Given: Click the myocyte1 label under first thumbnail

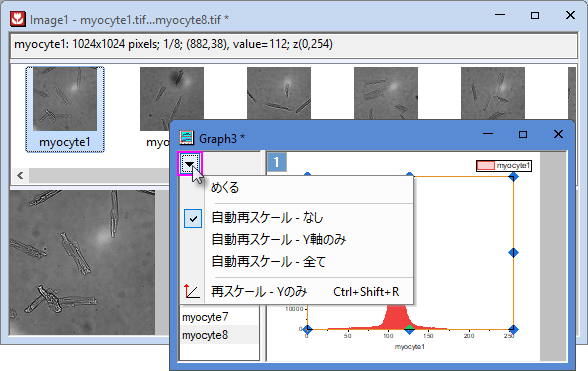Looking at the screenshot, I should click(65, 142).
